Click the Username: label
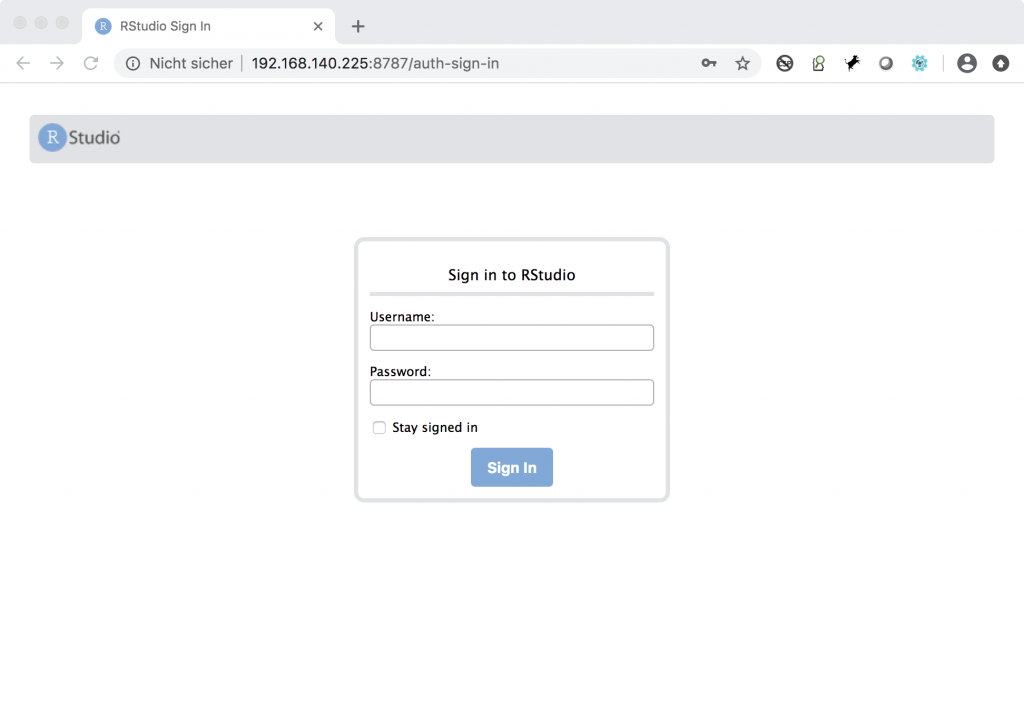Viewport: 1024px width, 728px height. click(402, 317)
